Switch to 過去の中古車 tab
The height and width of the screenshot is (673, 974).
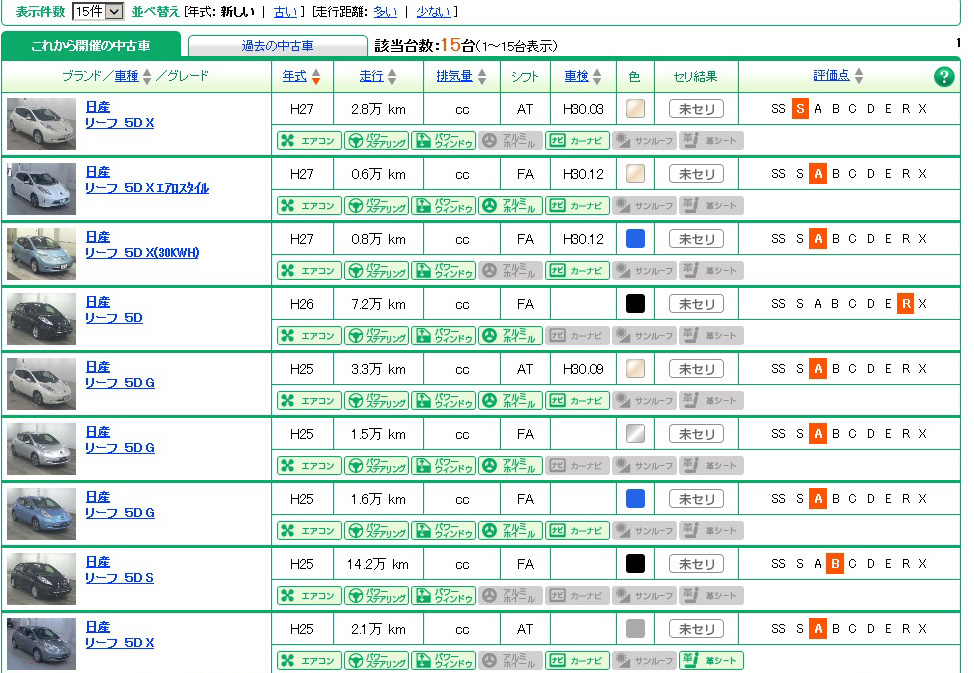point(277,46)
